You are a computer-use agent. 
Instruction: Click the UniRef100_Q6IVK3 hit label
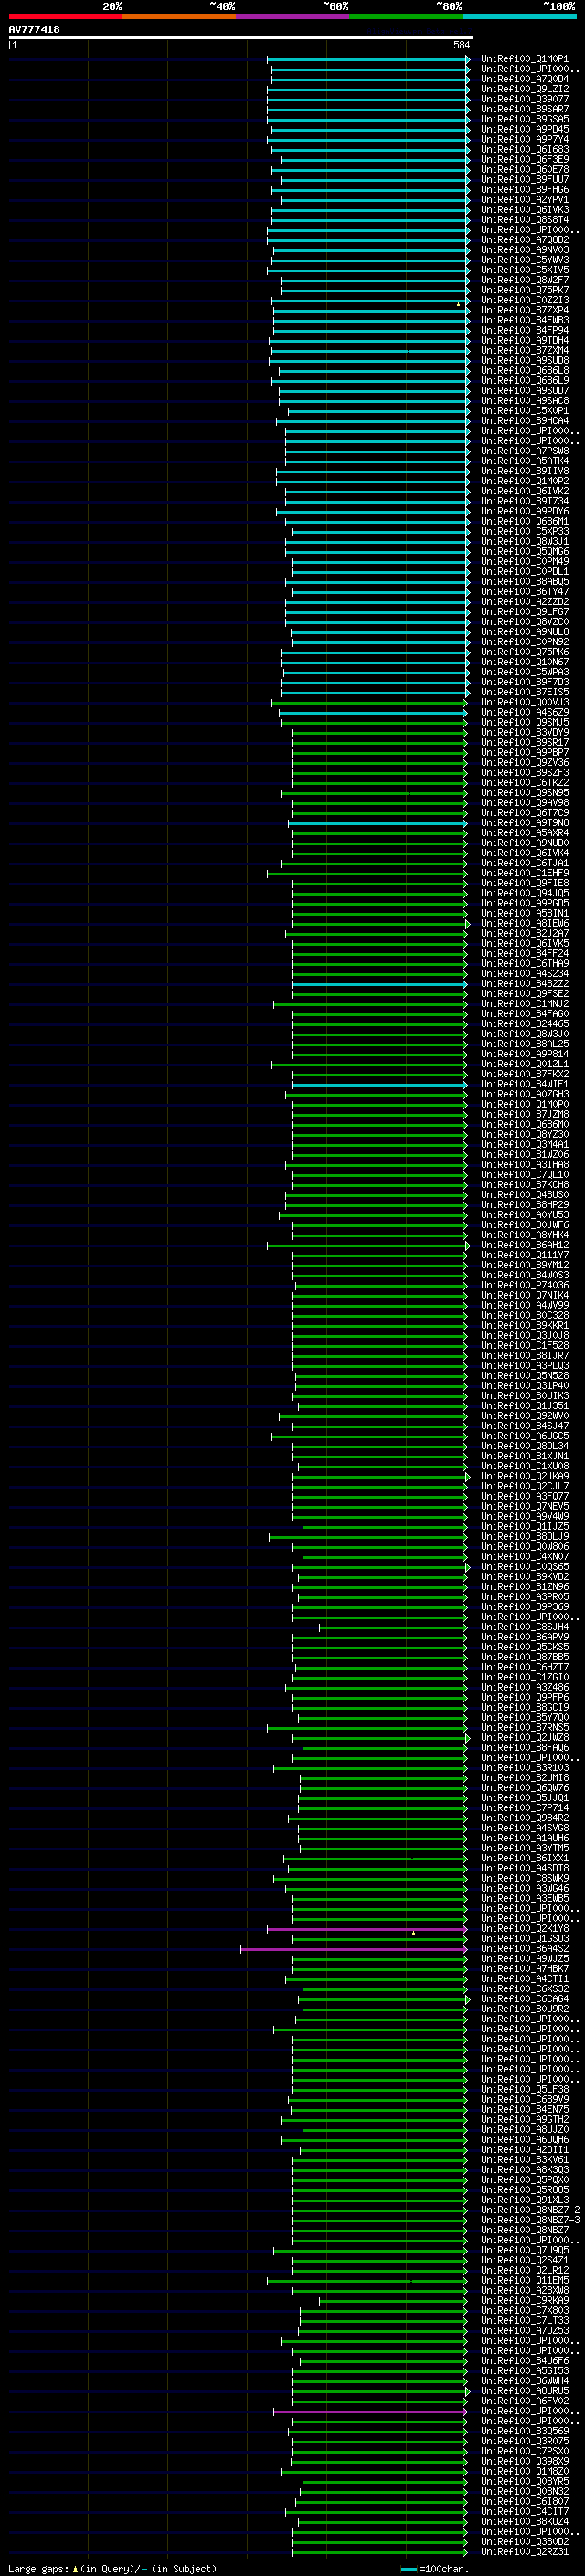click(525, 209)
